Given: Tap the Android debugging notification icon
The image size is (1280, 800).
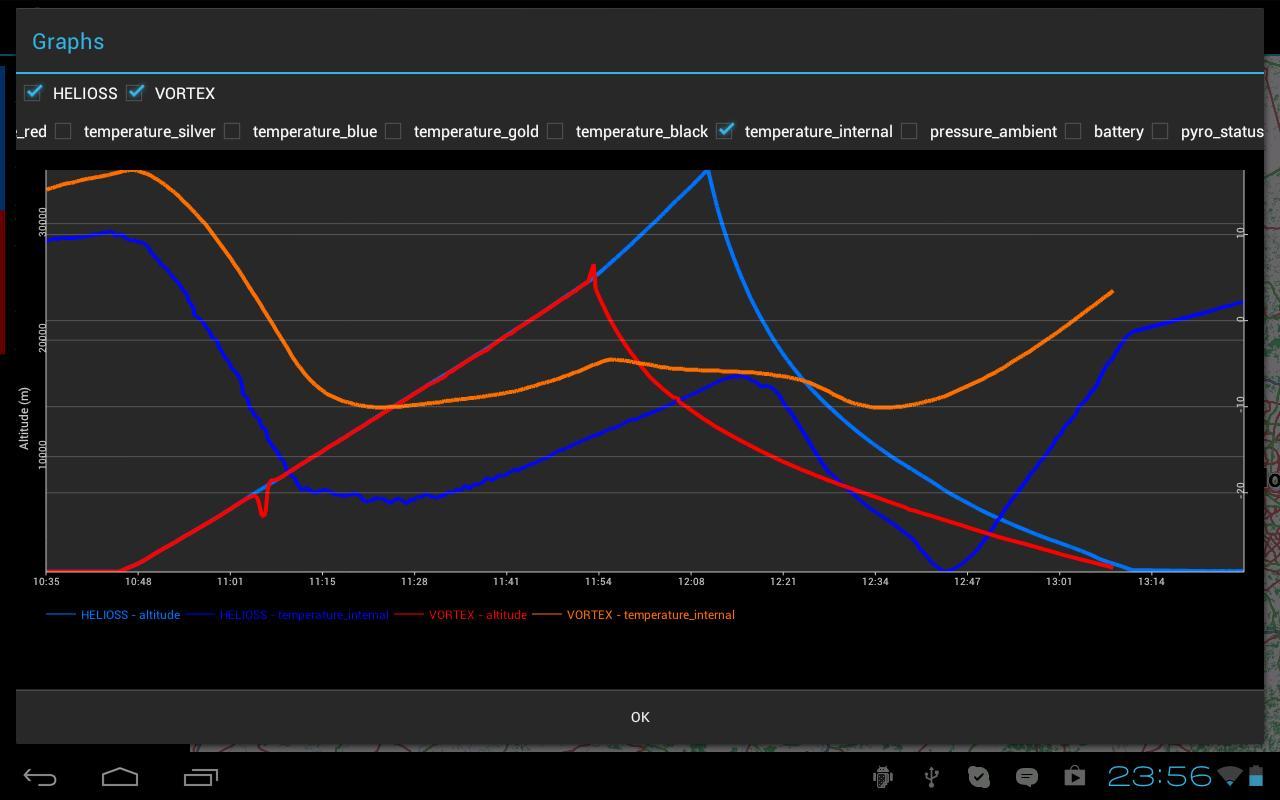Looking at the screenshot, I should pyautogui.click(x=883, y=777).
